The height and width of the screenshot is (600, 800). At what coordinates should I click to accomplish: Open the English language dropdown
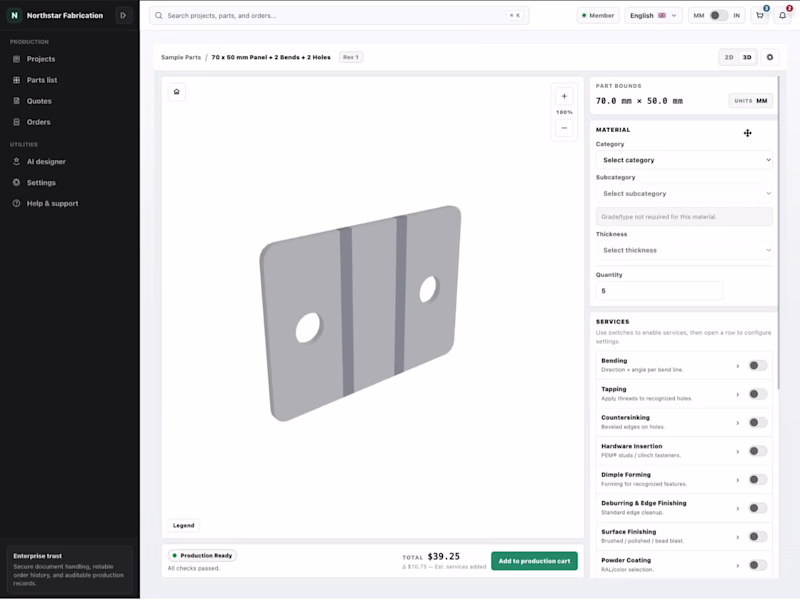click(653, 16)
